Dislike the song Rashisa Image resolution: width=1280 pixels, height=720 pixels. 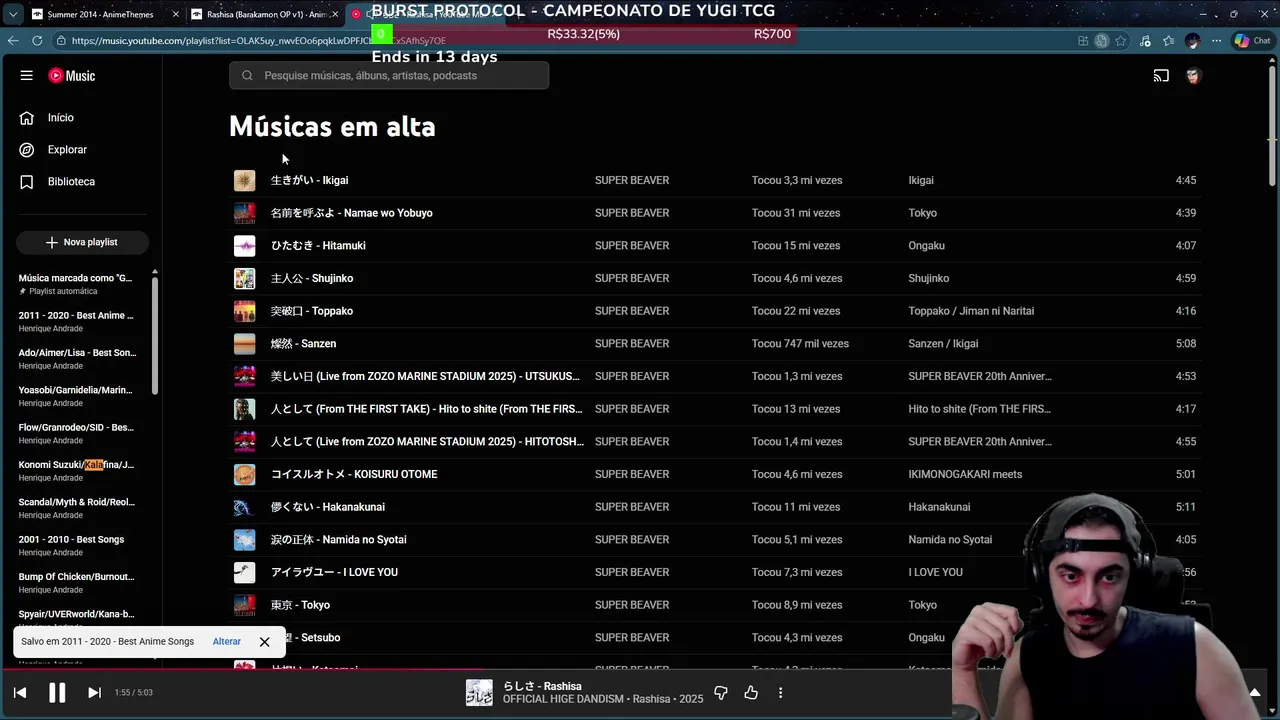click(721, 692)
